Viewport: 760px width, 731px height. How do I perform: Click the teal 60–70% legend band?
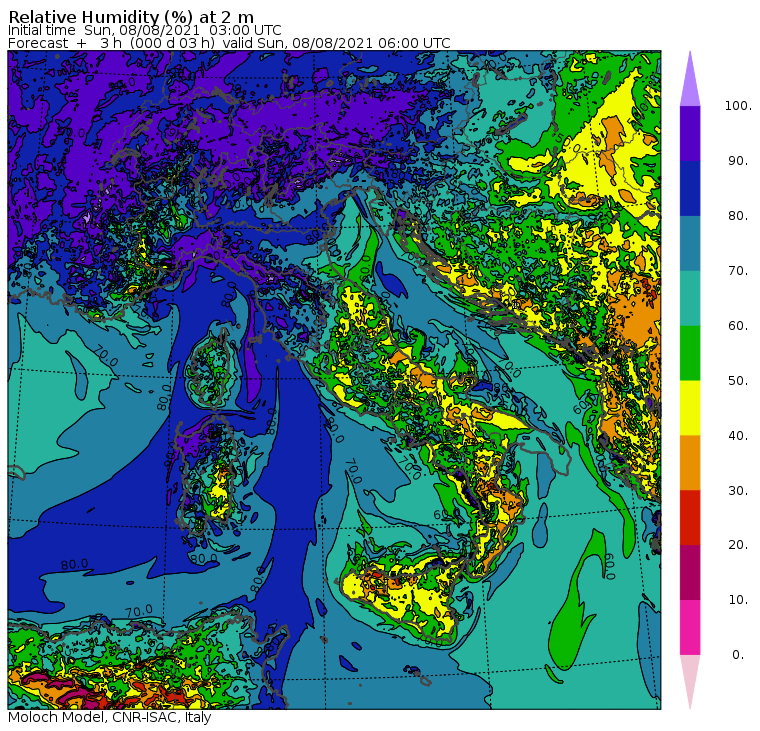click(690, 298)
